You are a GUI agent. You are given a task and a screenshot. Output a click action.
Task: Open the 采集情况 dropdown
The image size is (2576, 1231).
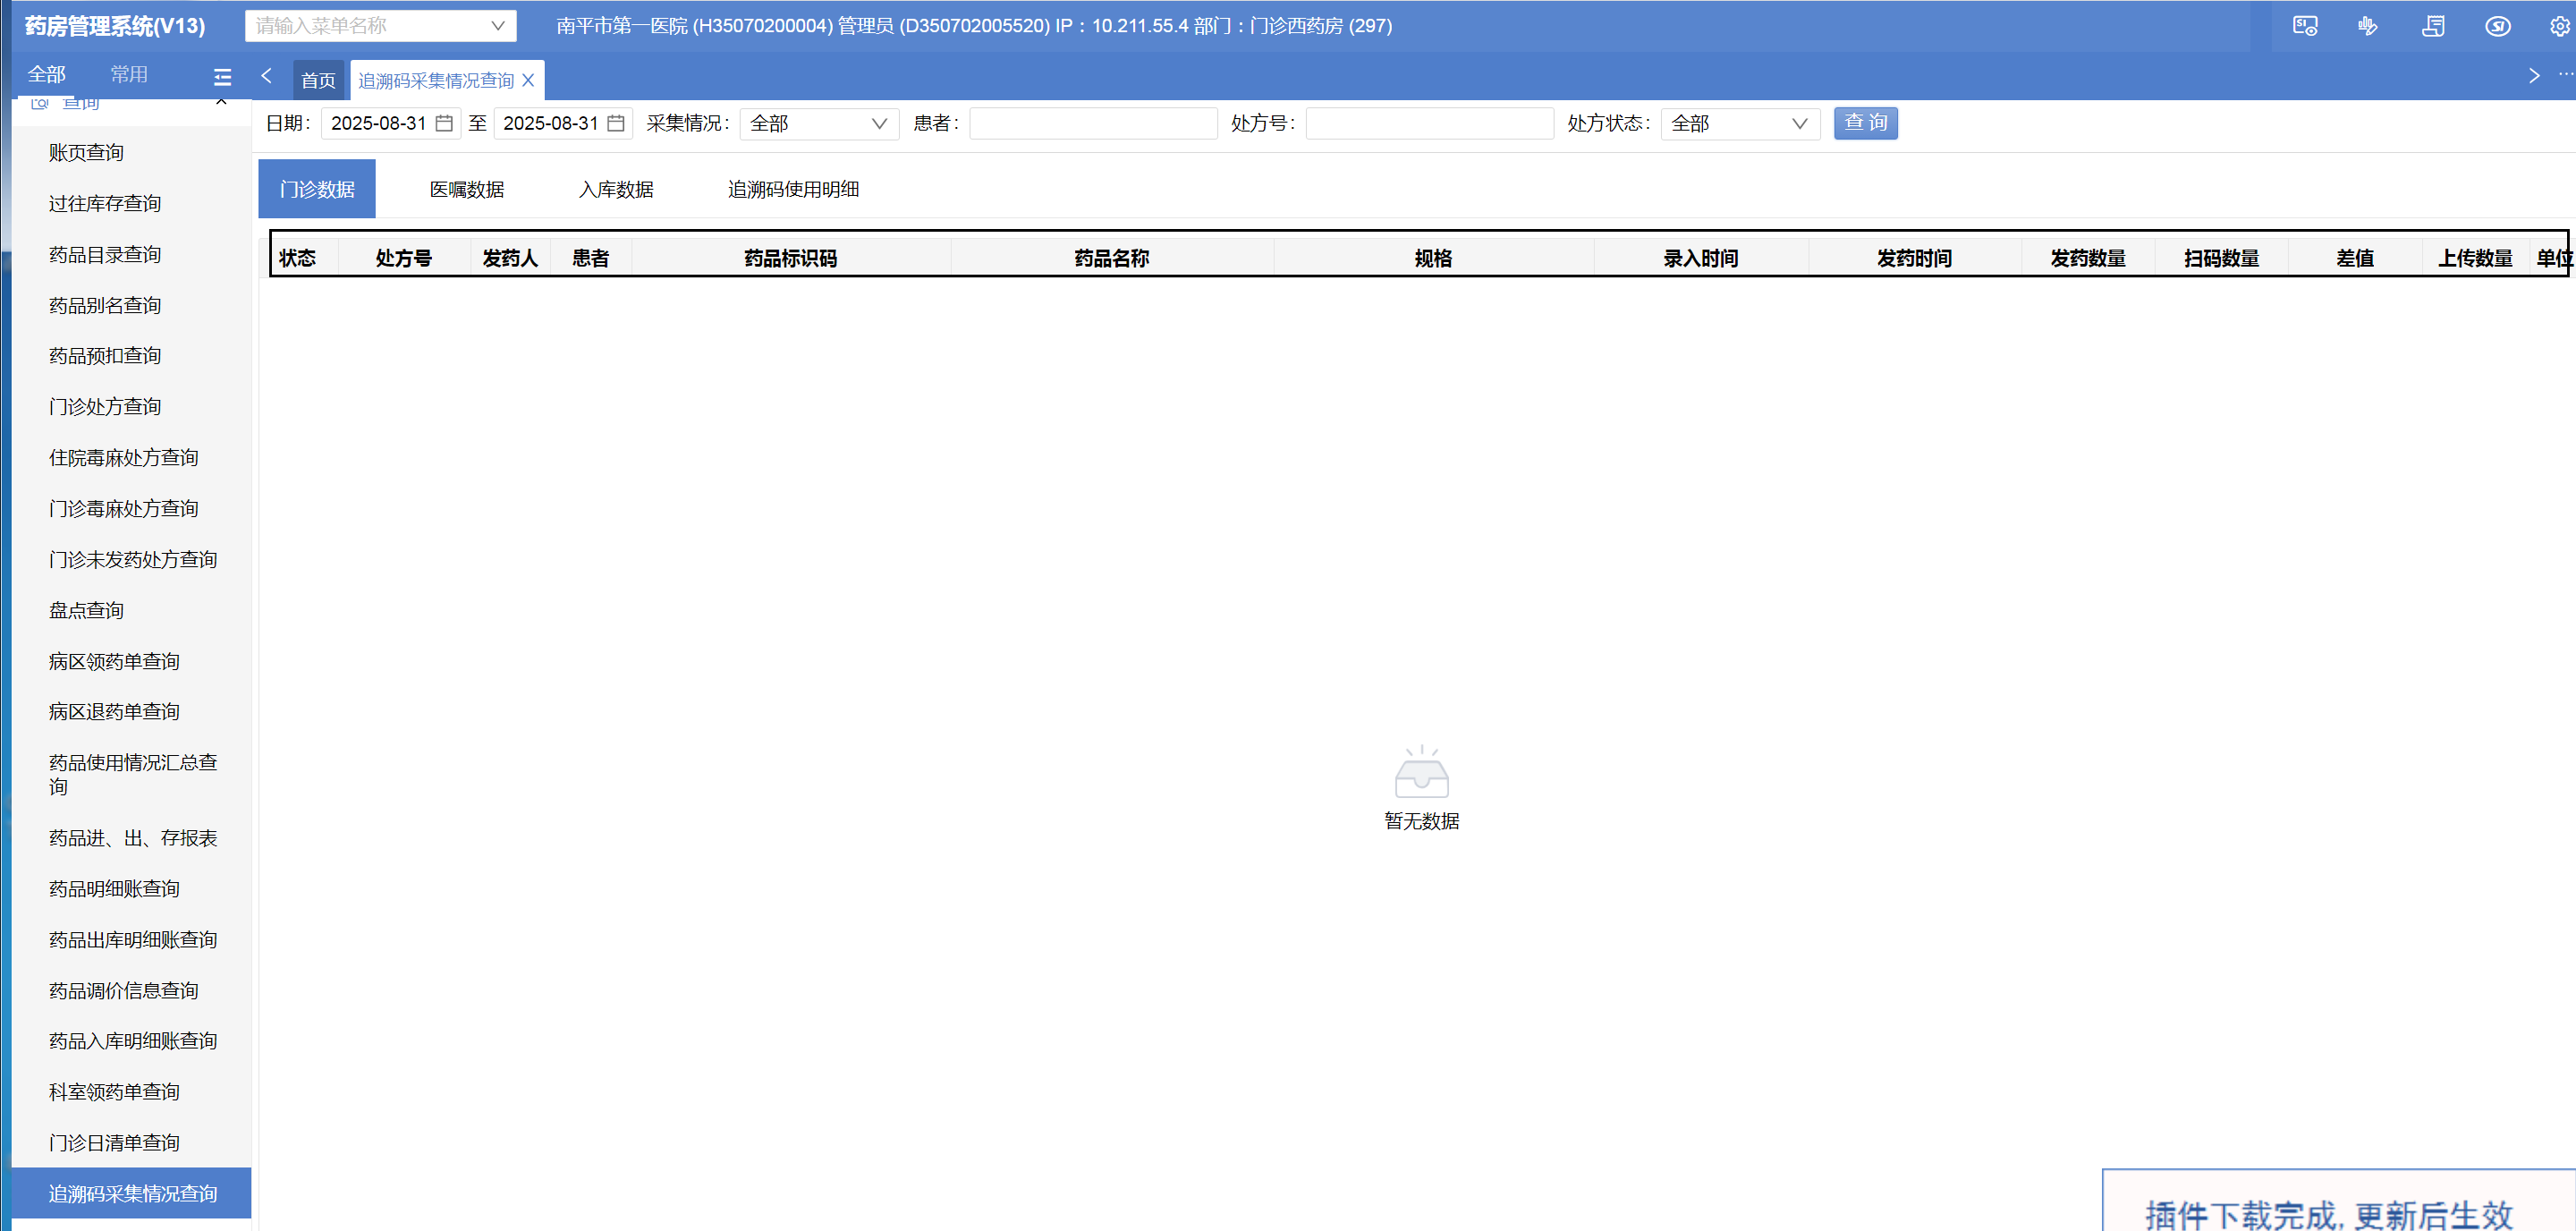coord(818,123)
